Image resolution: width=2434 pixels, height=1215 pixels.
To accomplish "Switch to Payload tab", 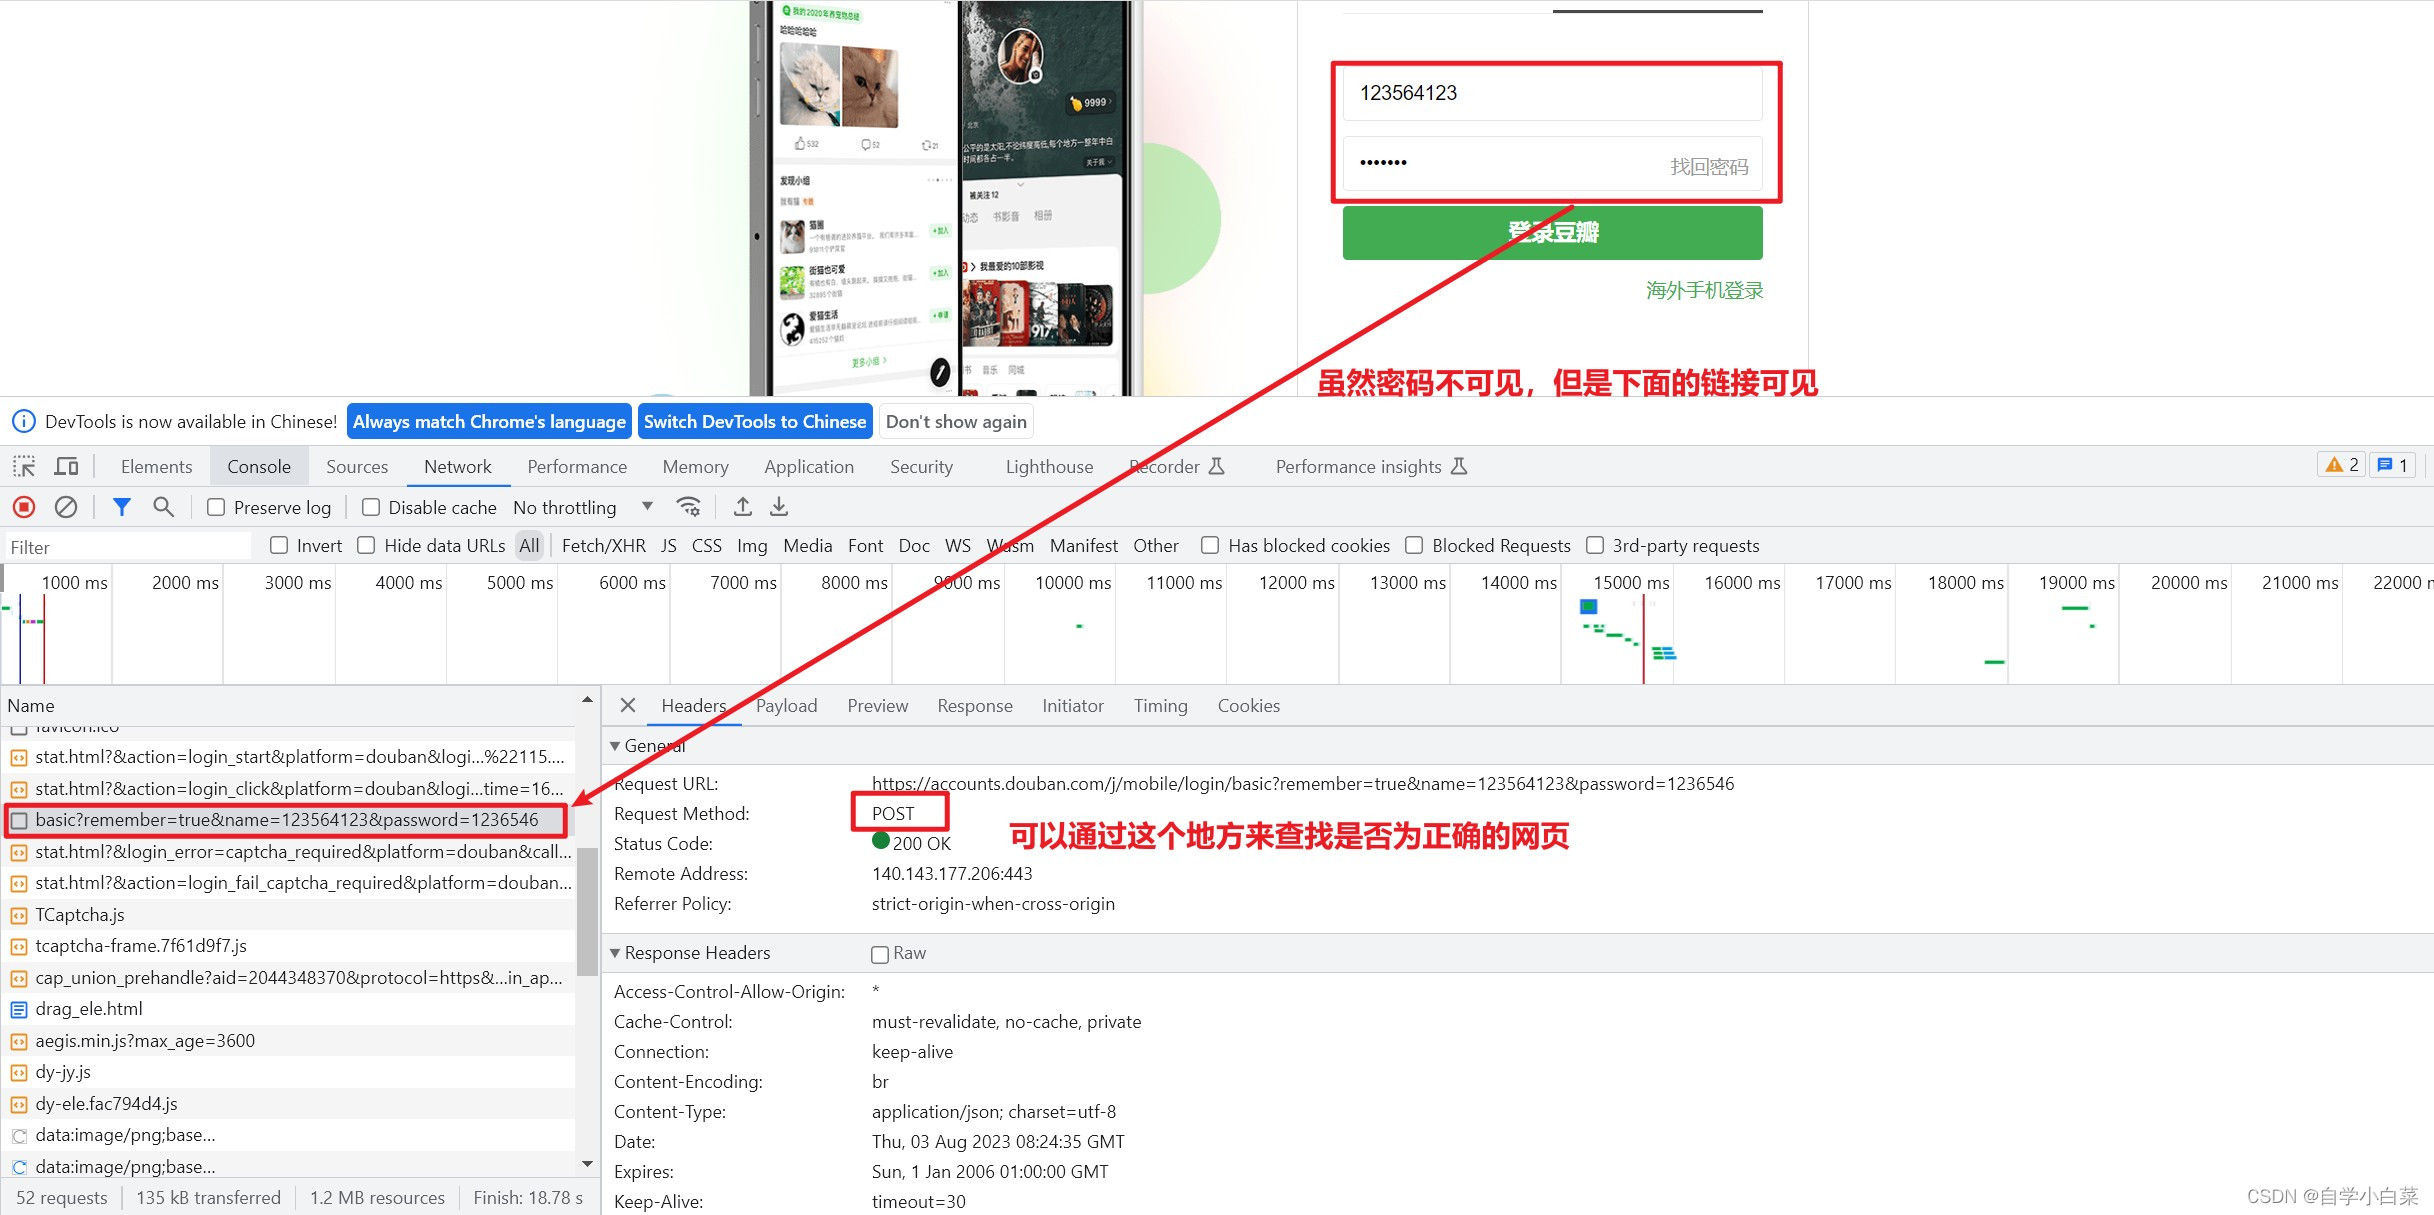I will coord(787,706).
